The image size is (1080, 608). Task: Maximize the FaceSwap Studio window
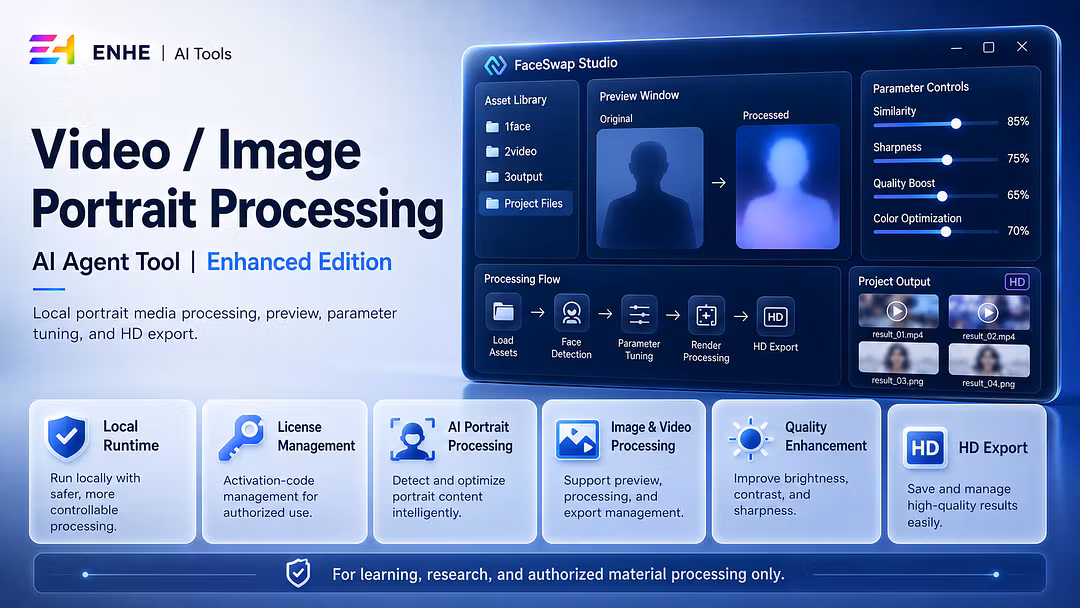coord(988,47)
